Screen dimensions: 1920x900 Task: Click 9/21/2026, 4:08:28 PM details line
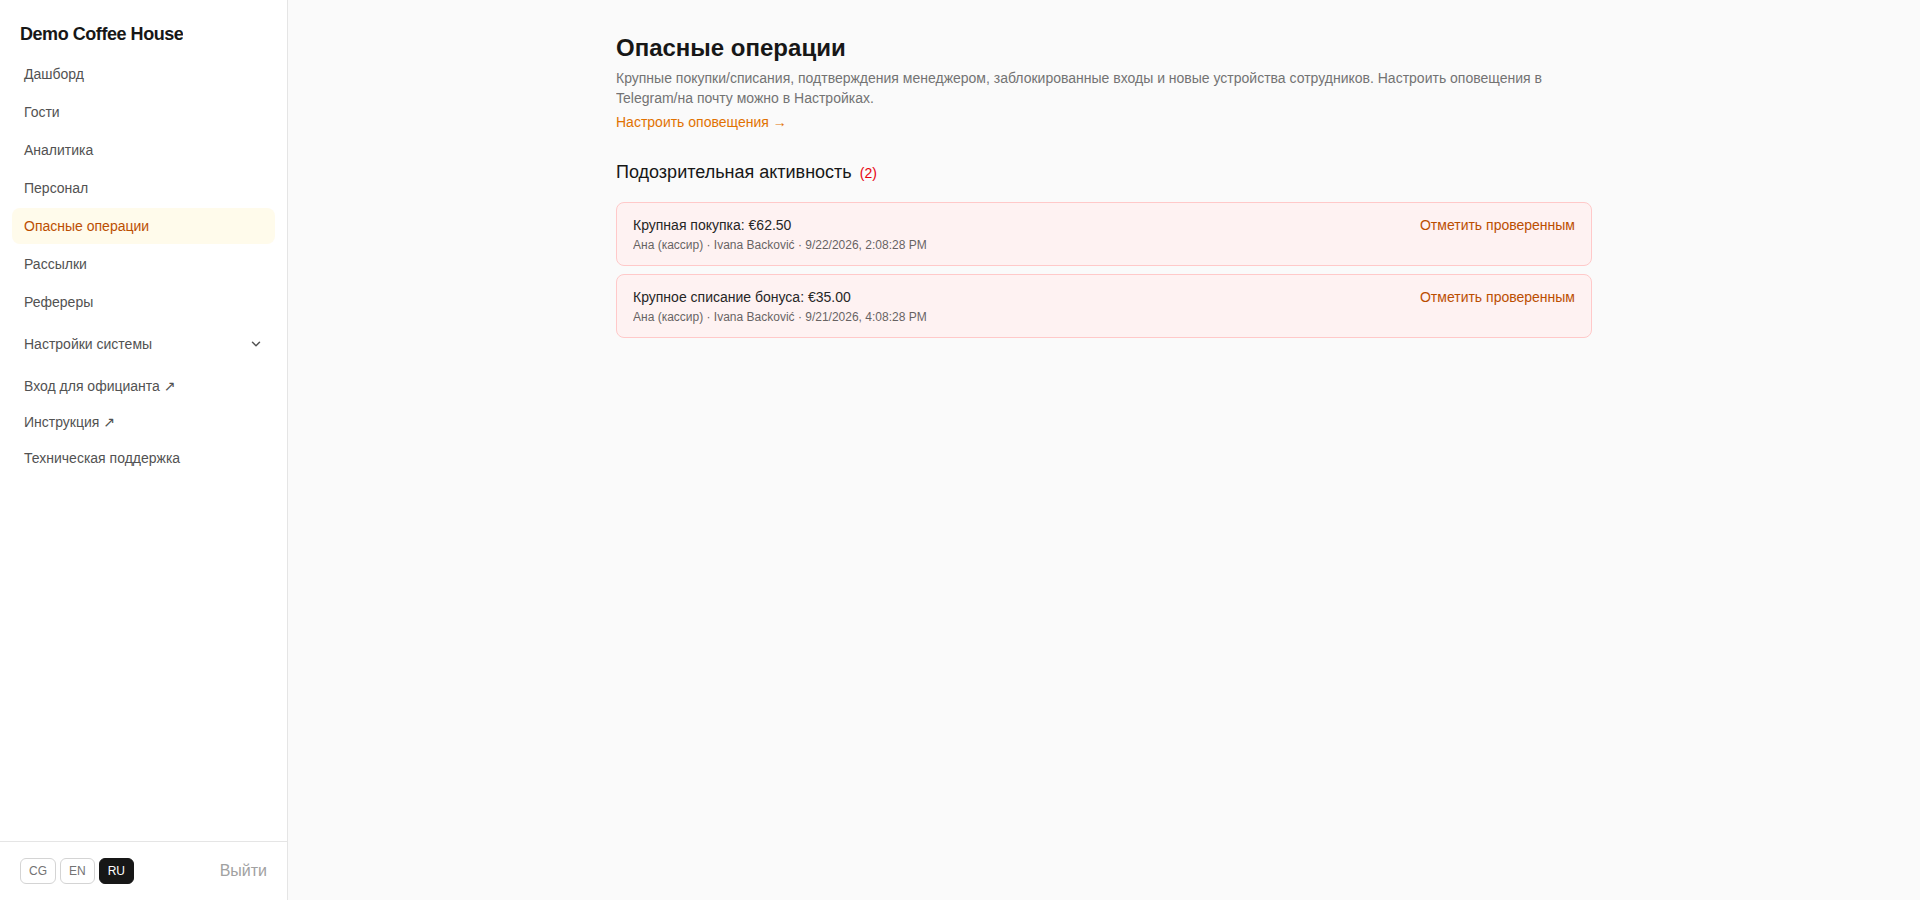pyautogui.click(x=780, y=317)
